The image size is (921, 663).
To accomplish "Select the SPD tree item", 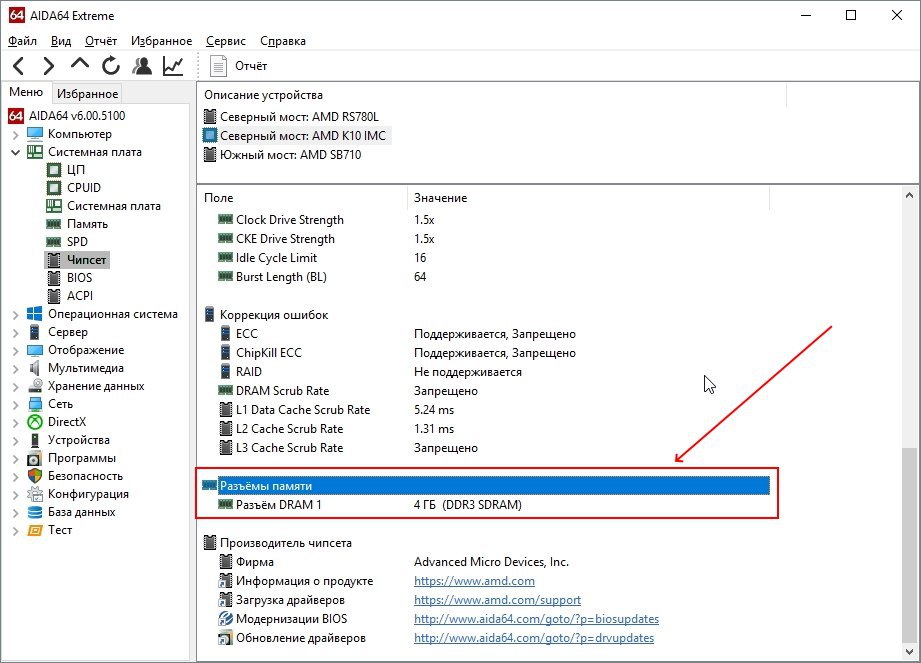I will pos(77,242).
